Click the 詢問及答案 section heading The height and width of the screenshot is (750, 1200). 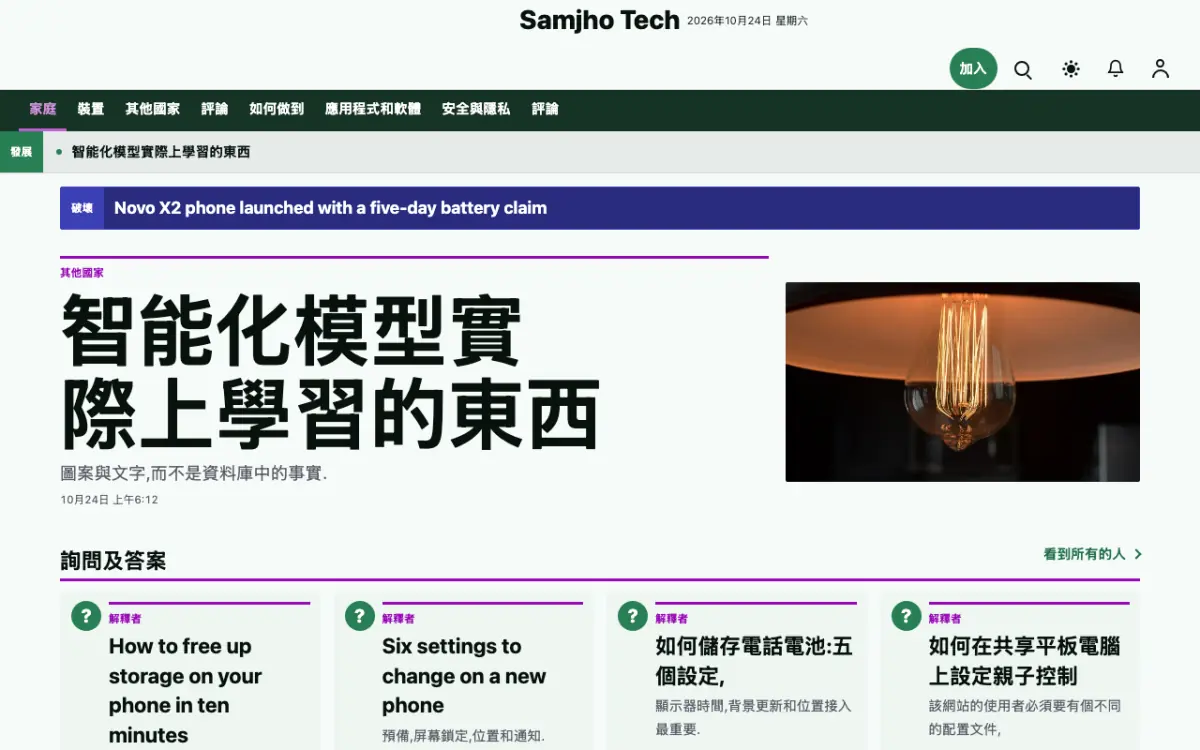point(113,561)
